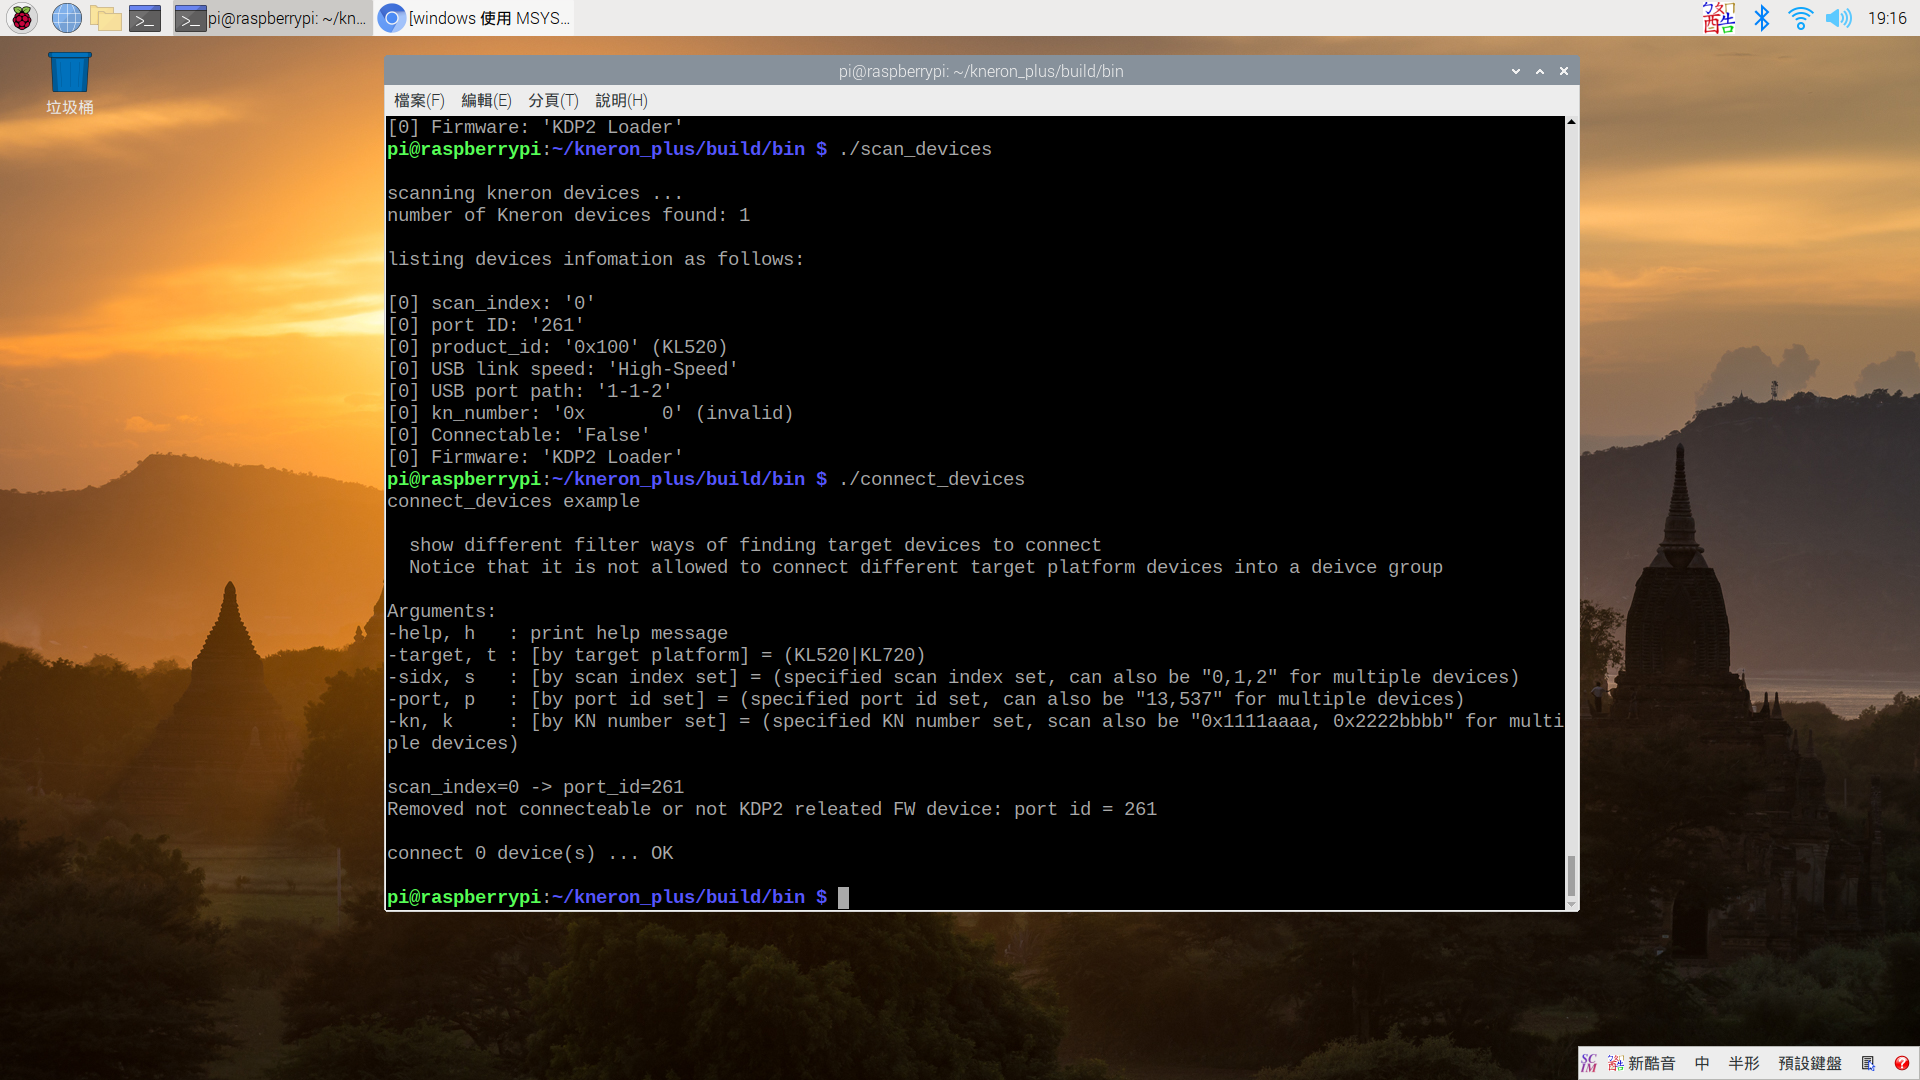Open the 分頁(T) menu in the terminal
Image resolution: width=1920 pixels, height=1080 pixels.
[x=553, y=100]
